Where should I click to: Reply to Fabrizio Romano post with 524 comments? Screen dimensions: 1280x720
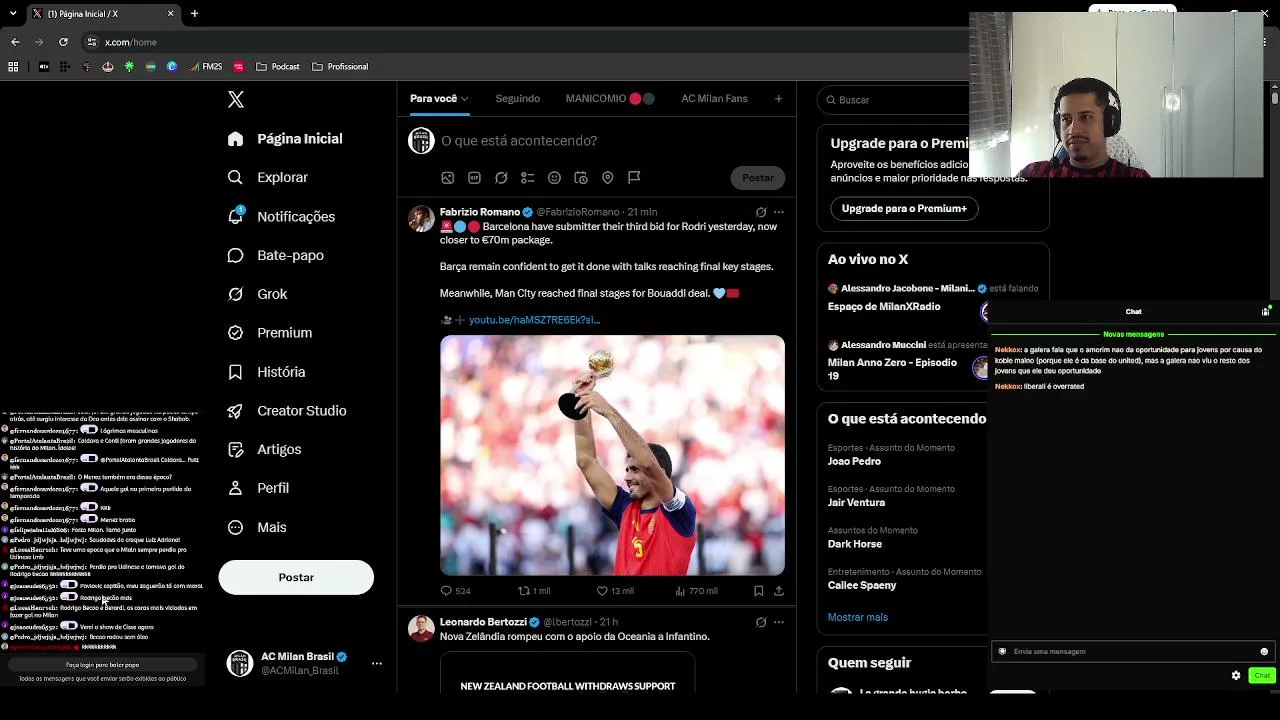coord(455,591)
